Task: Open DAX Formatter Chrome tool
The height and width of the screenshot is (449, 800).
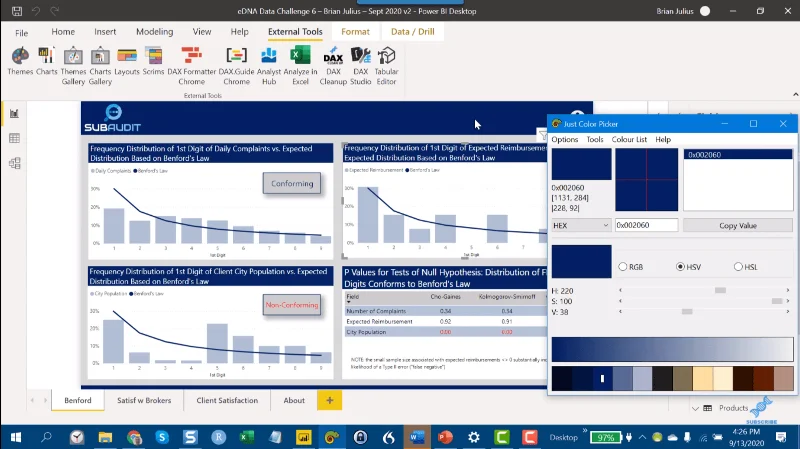Action: click(191, 66)
